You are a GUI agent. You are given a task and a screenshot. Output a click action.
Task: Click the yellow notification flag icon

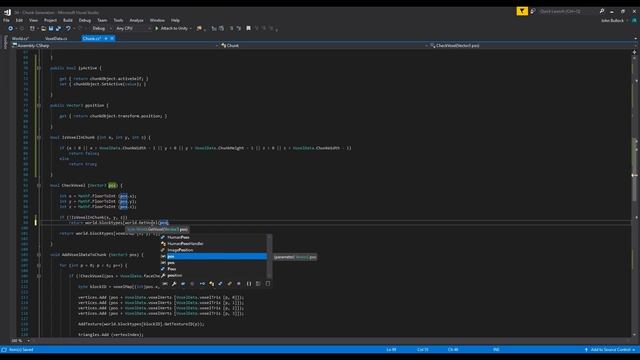pos(522,11)
